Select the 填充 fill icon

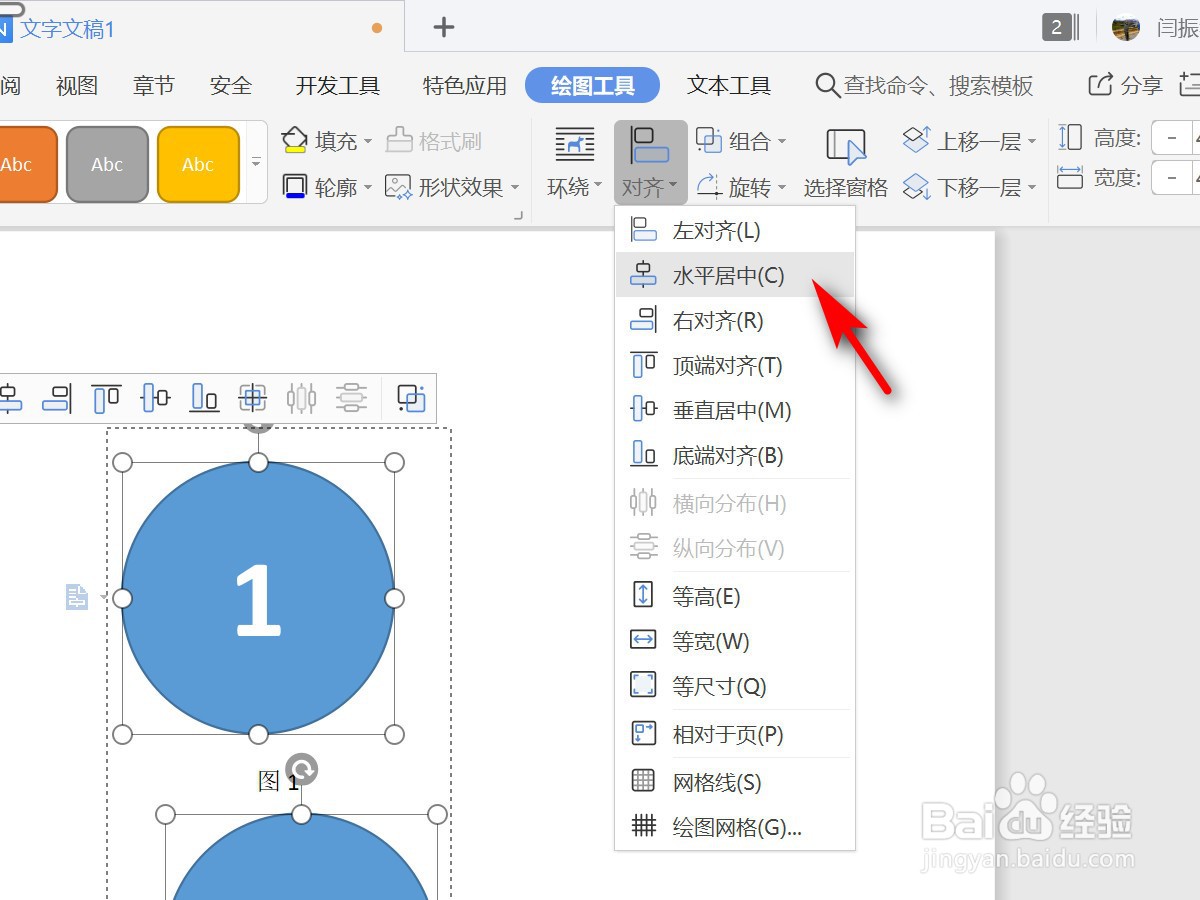(x=297, y=141)
